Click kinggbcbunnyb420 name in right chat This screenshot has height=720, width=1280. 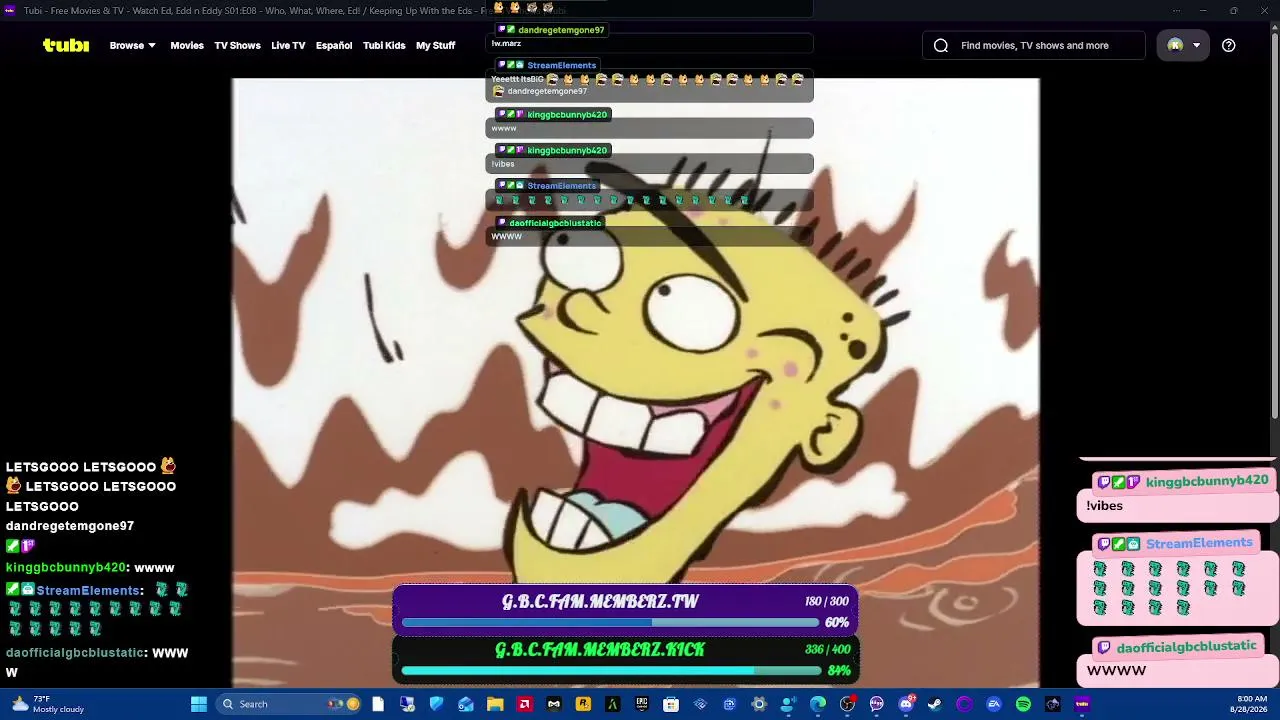(1207, 481)
